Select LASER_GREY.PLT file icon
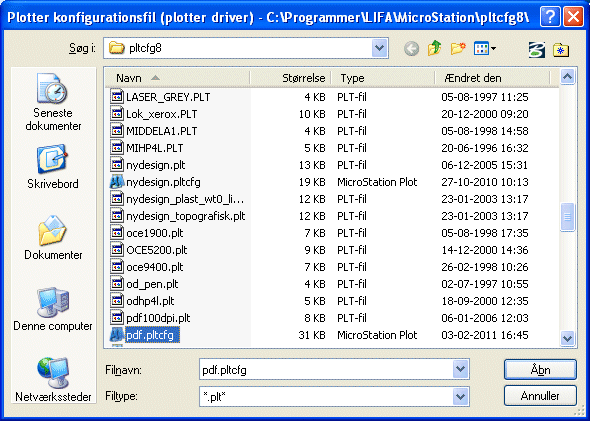This screenshot has height=421, width=590. [117, 97]
